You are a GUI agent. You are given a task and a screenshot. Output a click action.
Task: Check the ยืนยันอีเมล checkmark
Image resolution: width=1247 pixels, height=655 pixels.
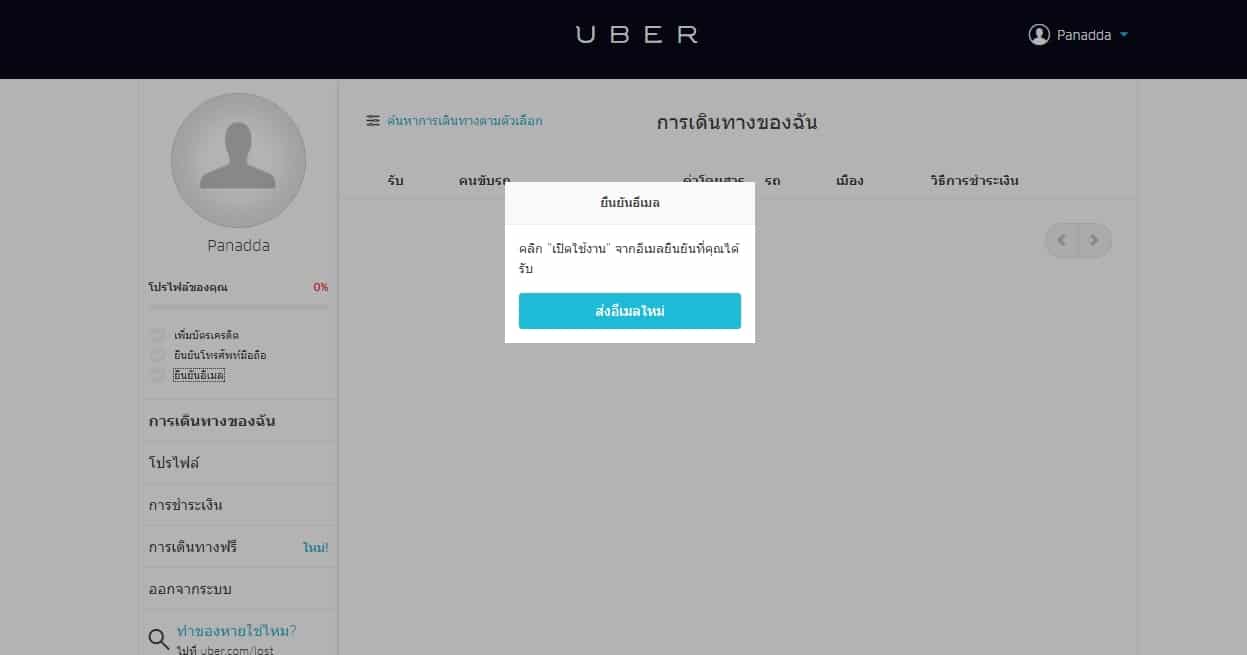click(157, 375)
